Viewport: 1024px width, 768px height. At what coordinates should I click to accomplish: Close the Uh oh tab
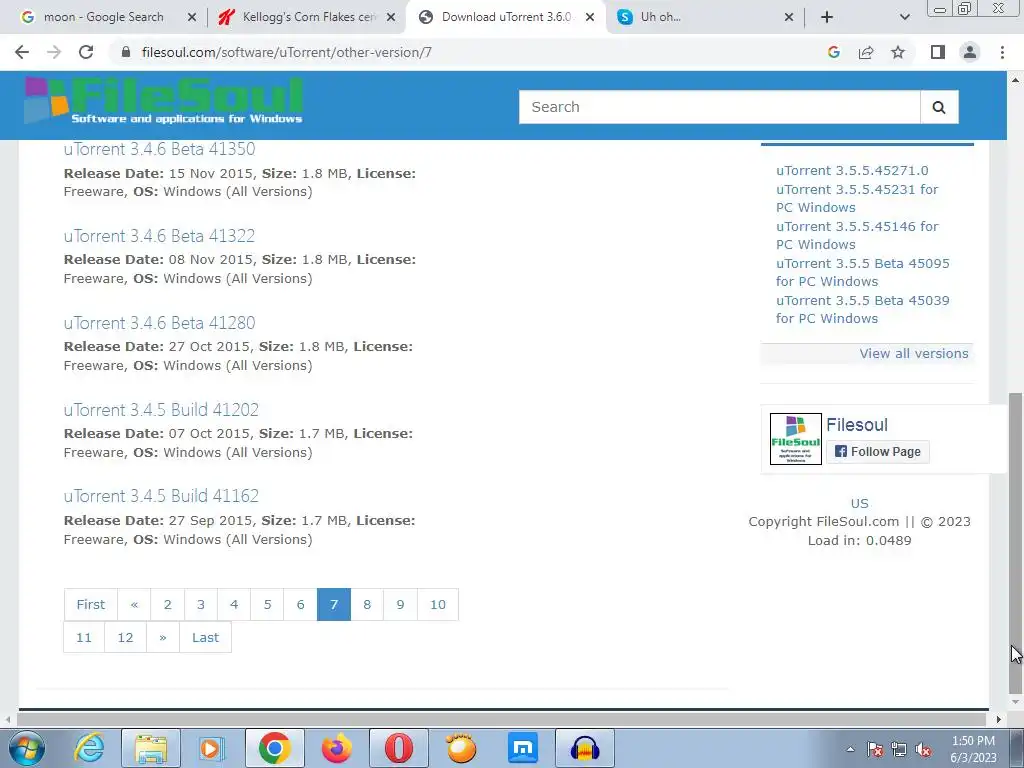(789, 18)
